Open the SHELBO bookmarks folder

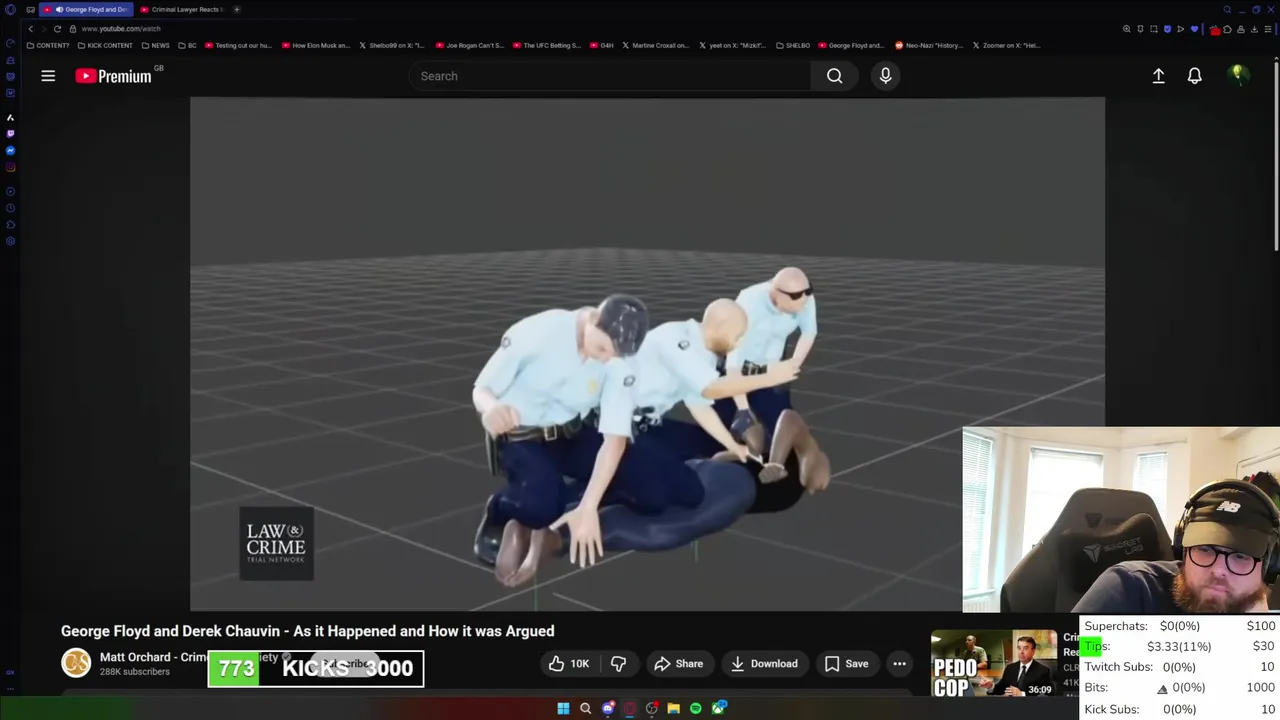(x=793, y=45)
